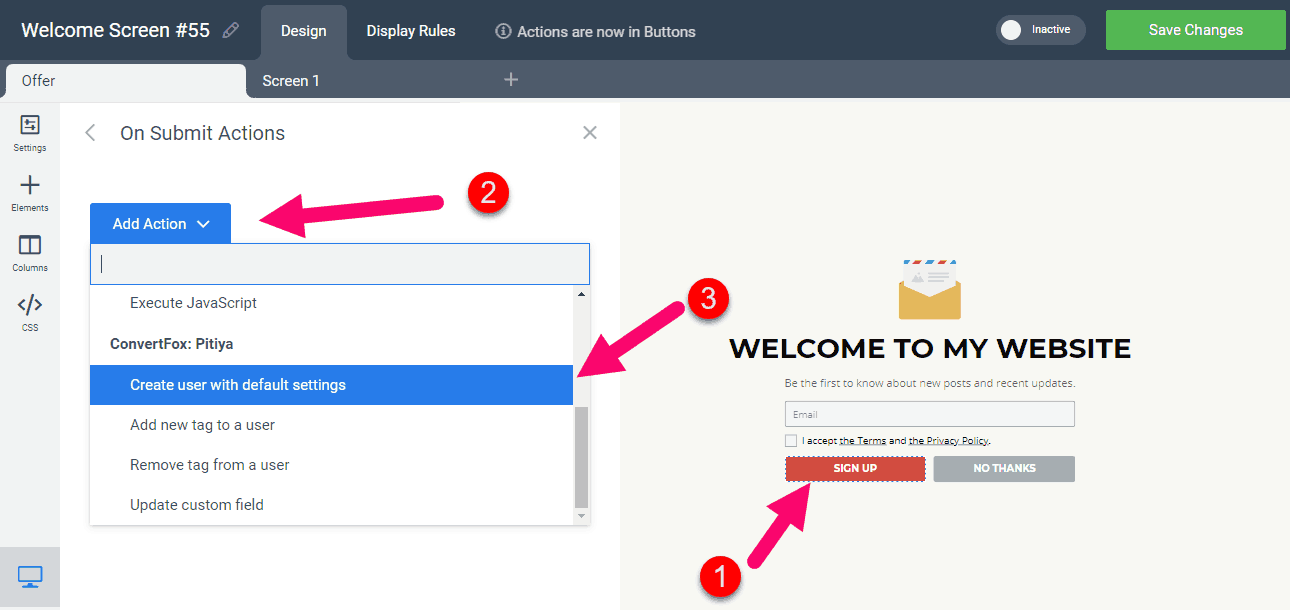The image size is (1290, 610).
Task: Open the Settings sidebar panel
Action: (30, 133)
